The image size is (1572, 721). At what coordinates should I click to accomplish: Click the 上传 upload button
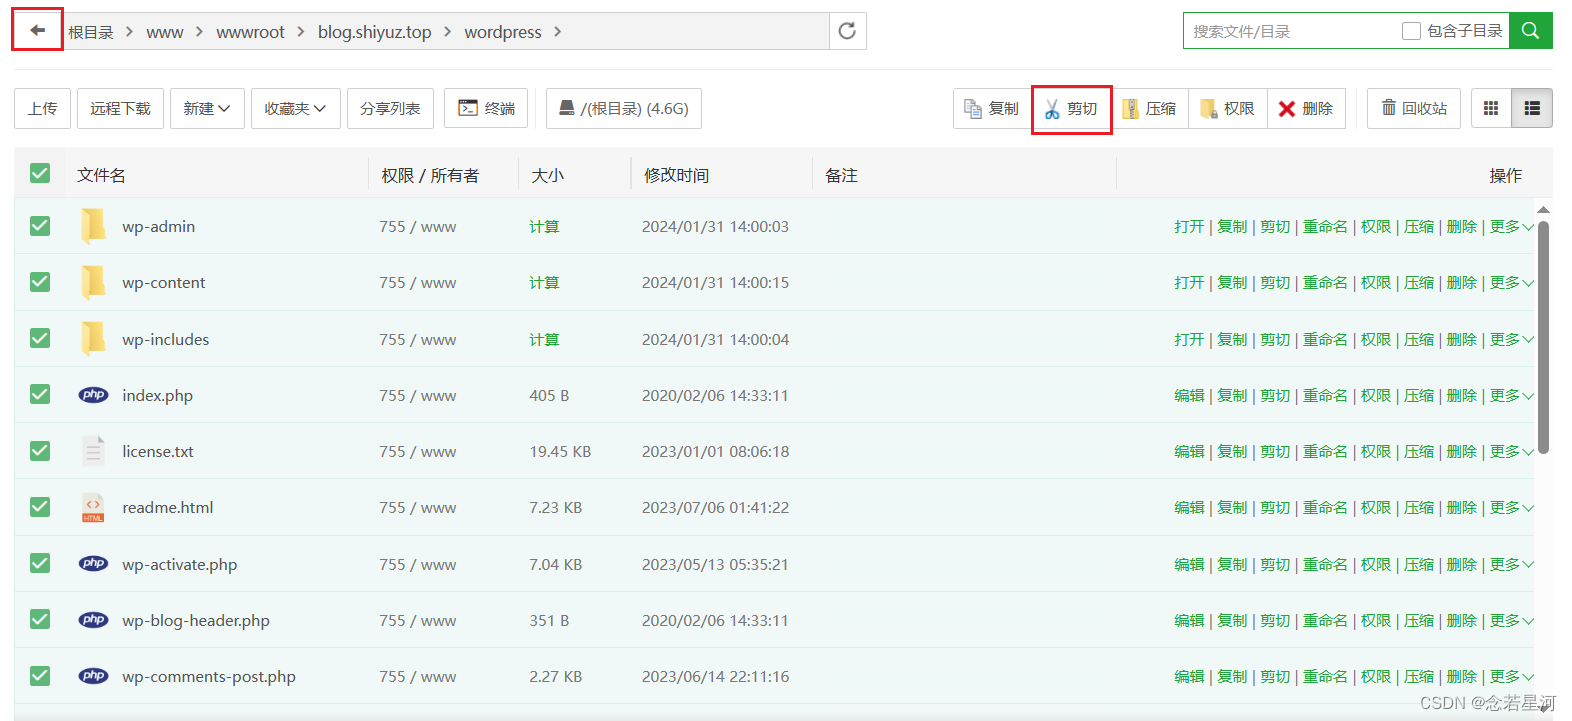click(42, 108)
